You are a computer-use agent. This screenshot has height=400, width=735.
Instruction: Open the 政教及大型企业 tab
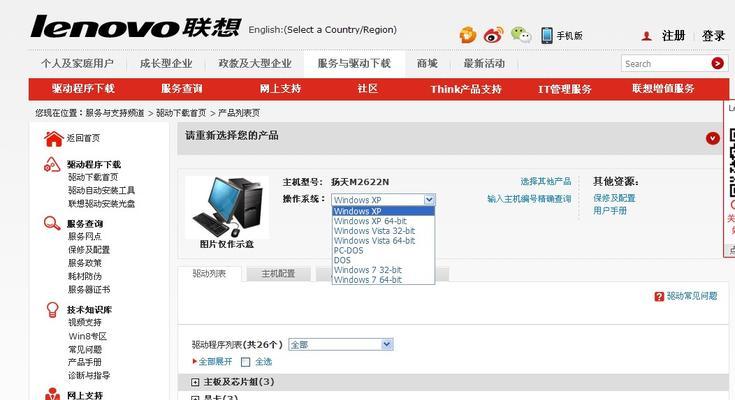[255, 63]
